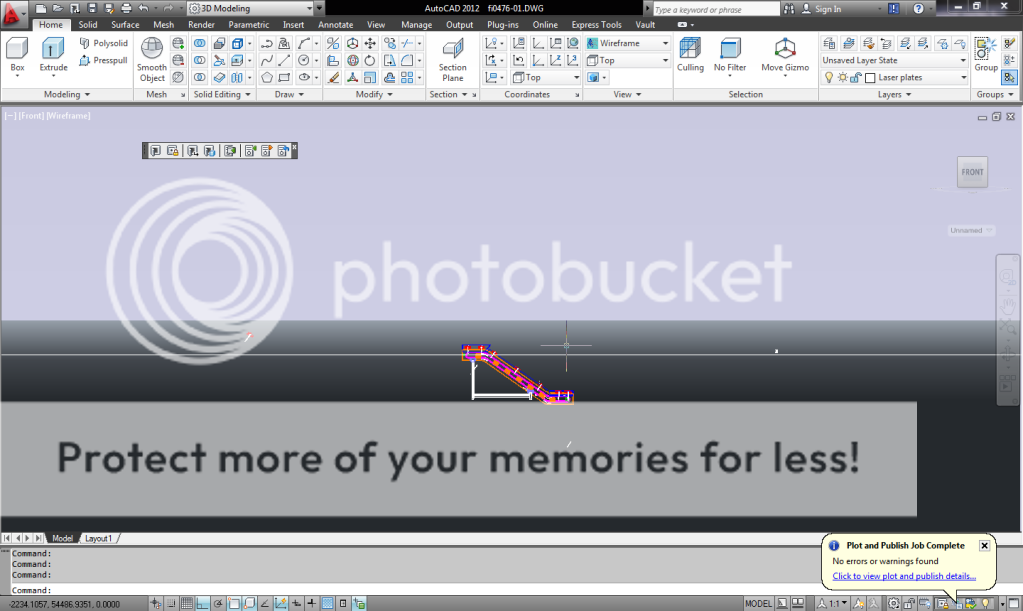1023x611 pixels.
Task: Click the Group icon in Groups panel
Action: 984,50
